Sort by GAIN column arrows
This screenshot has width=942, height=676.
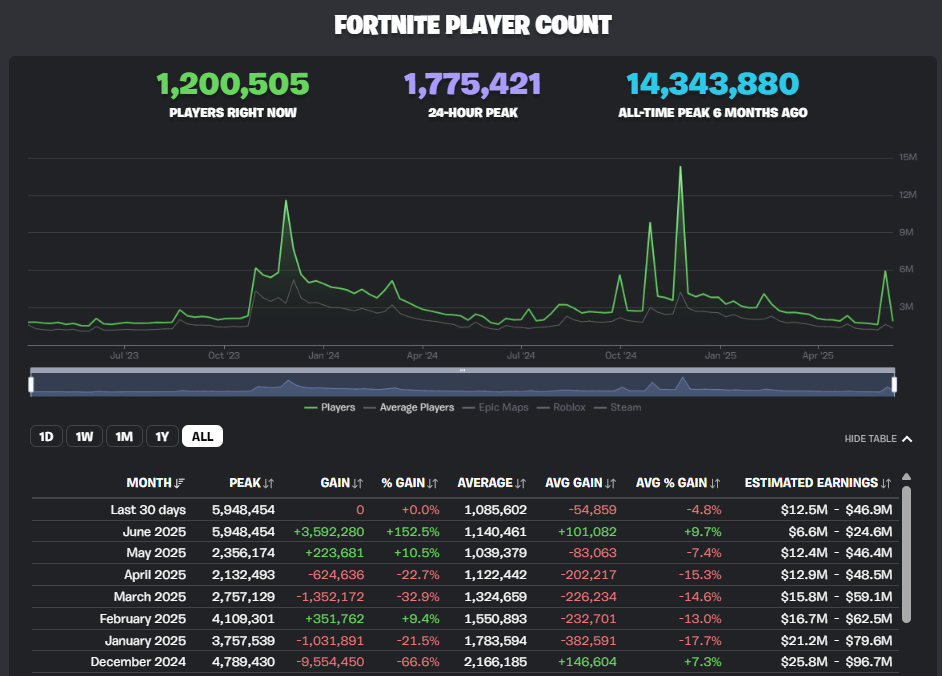click(x=357, y=483)
